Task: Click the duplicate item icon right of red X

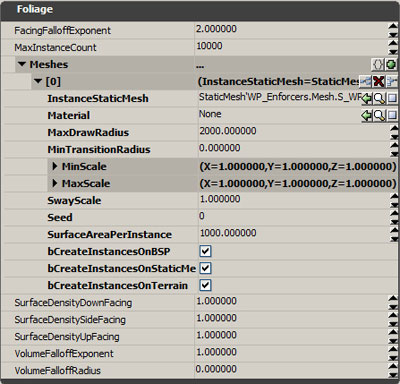Action: (392, 81)
